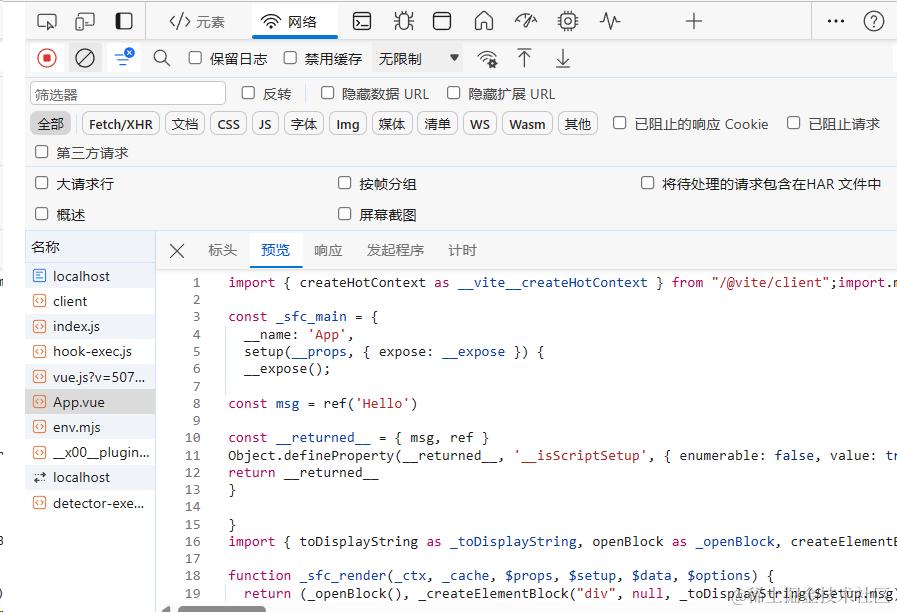Toggle device emulation icon
This screenshot has width=897, height=612.
click(x=85, y=22)
